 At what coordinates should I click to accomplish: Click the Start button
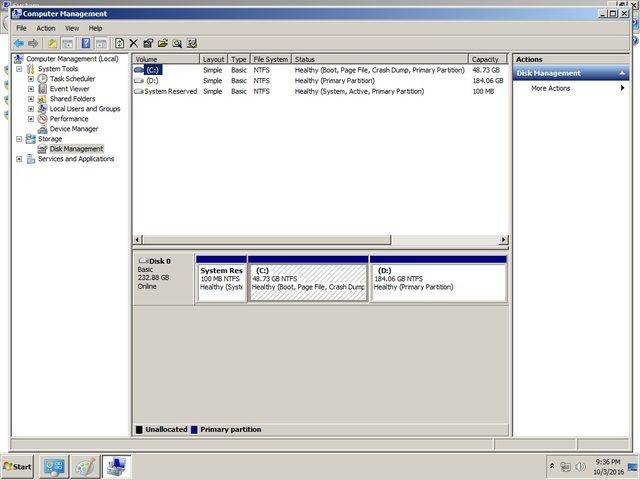pyautogui.click(x=18, y=467)
